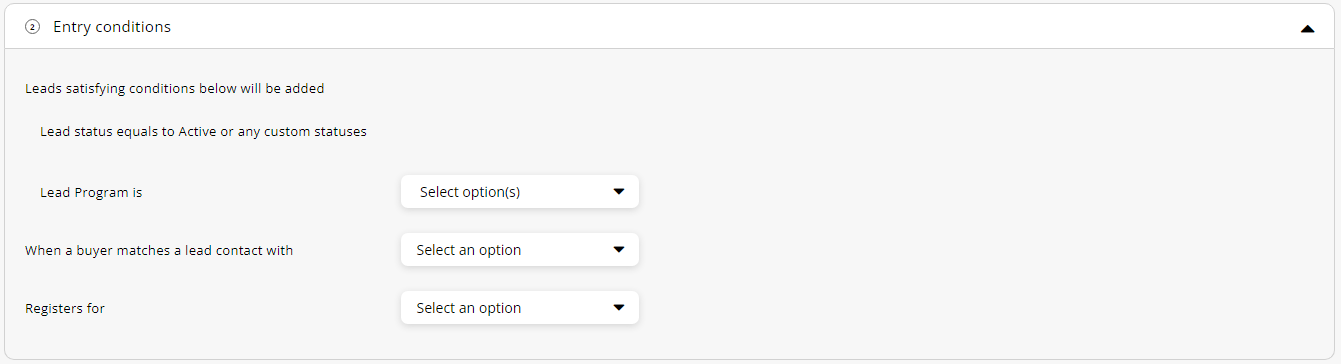
Task: Click "When a buyer matches a lead contact with" label
Action: click(159, 250)
